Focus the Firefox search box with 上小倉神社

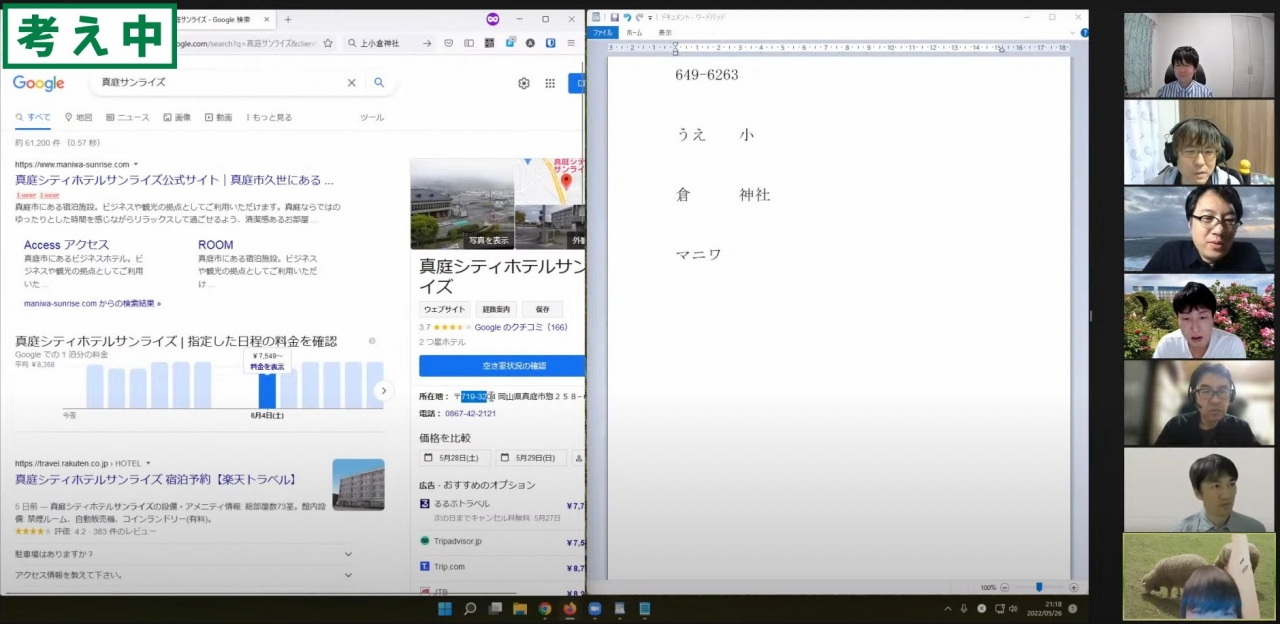385,43
